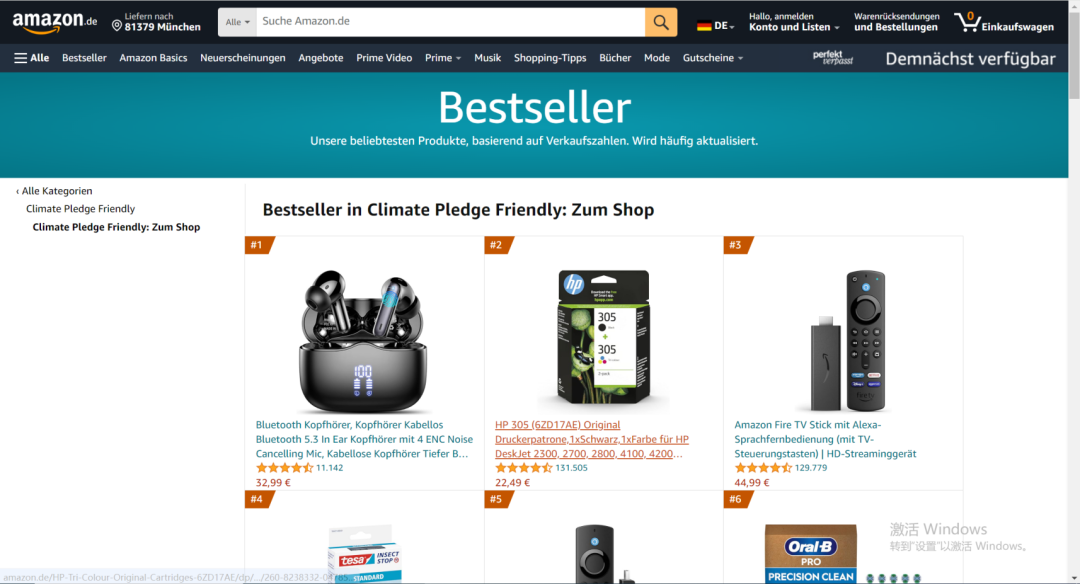Screen dimensions: 1080x584
Task: Go back to Alle Kategorien
Action: pos(54,191)
